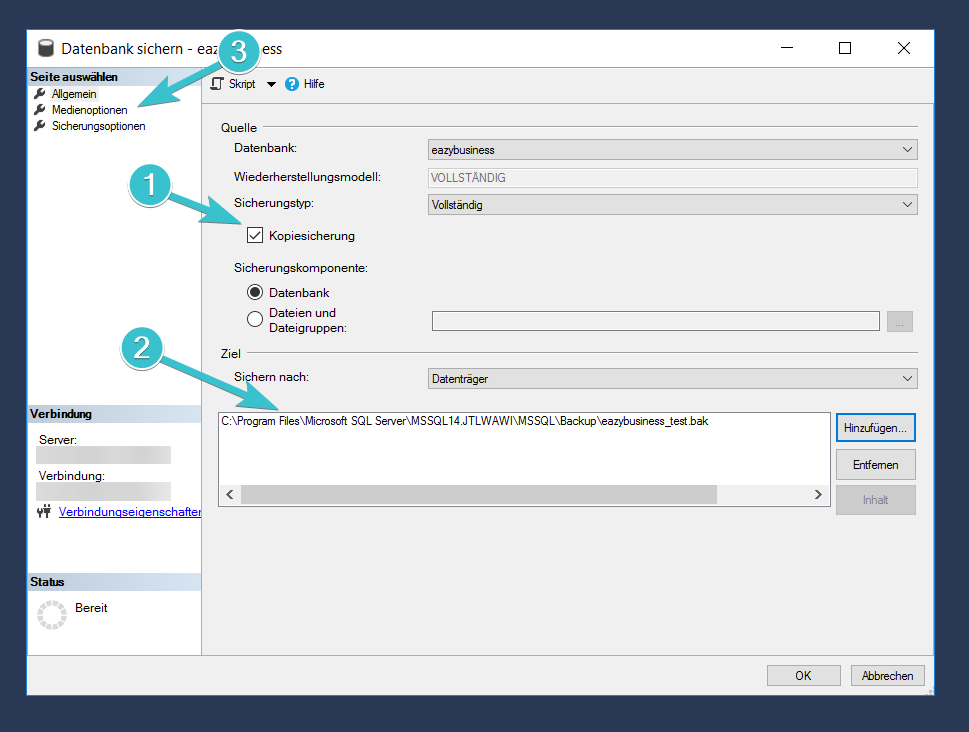Open the Skript dropdown arrow
This screenshot has width=969, height=732.
[x=271, y=84]
